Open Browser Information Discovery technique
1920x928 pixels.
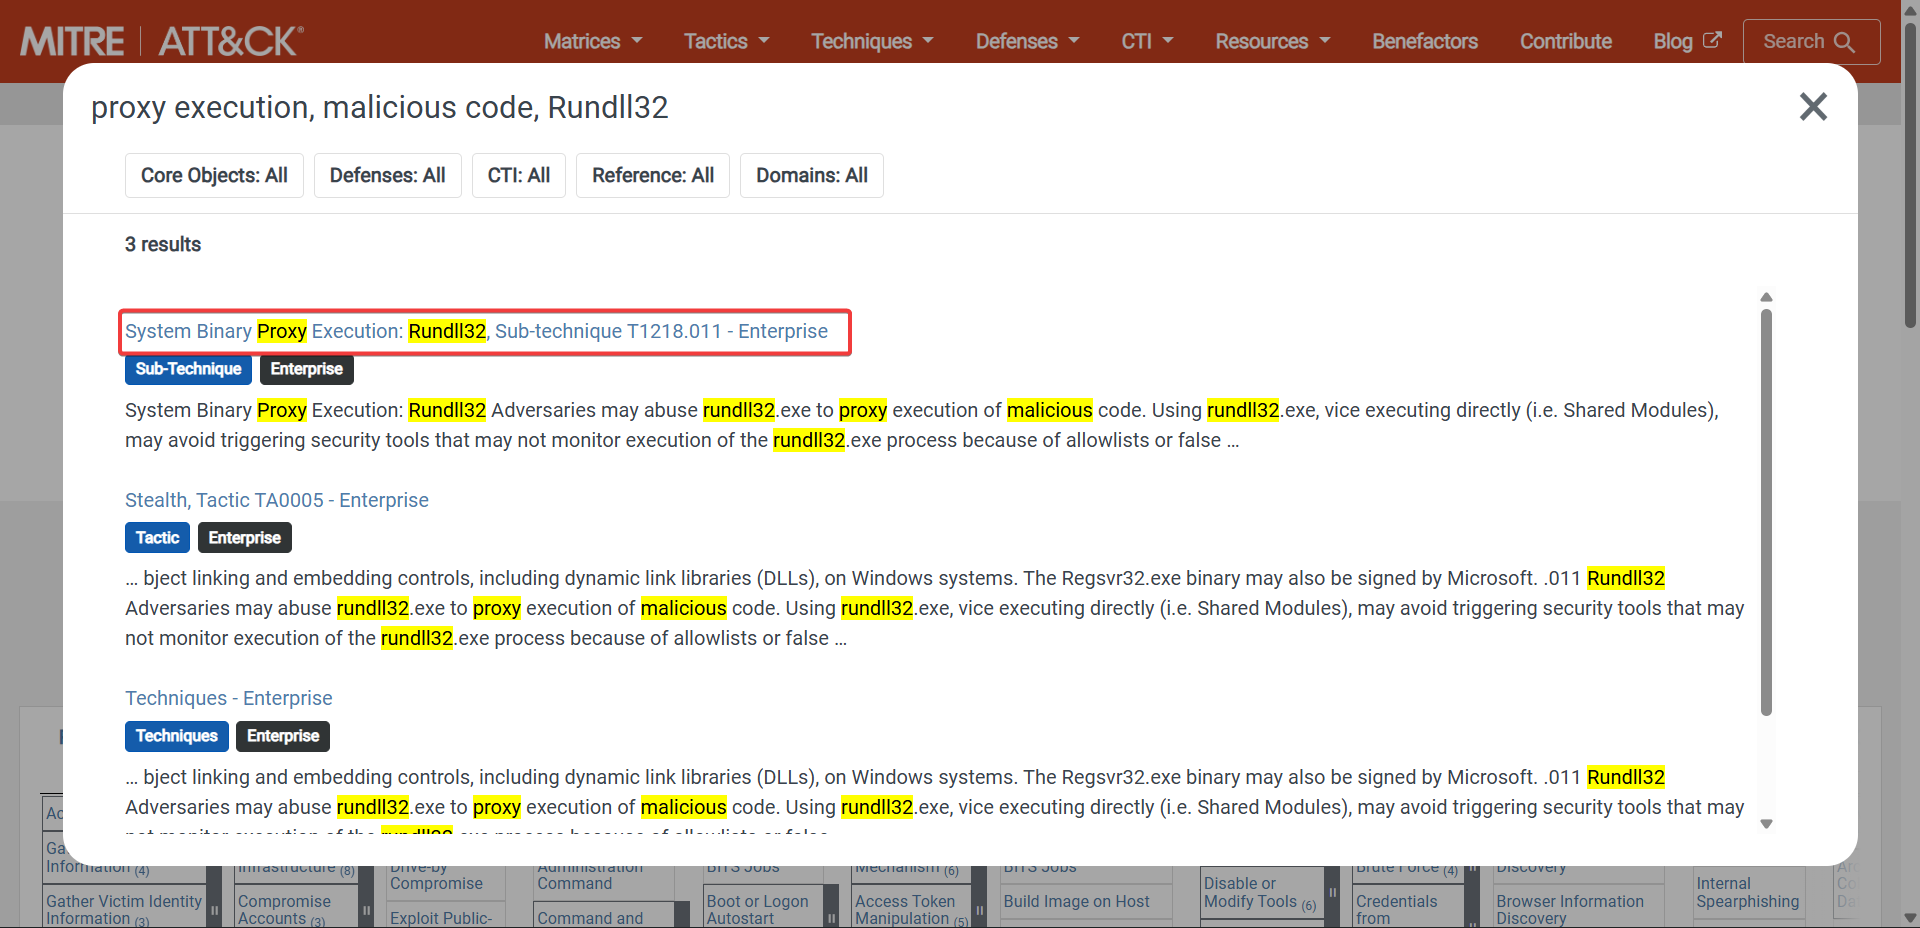(x=1570, y=910)
